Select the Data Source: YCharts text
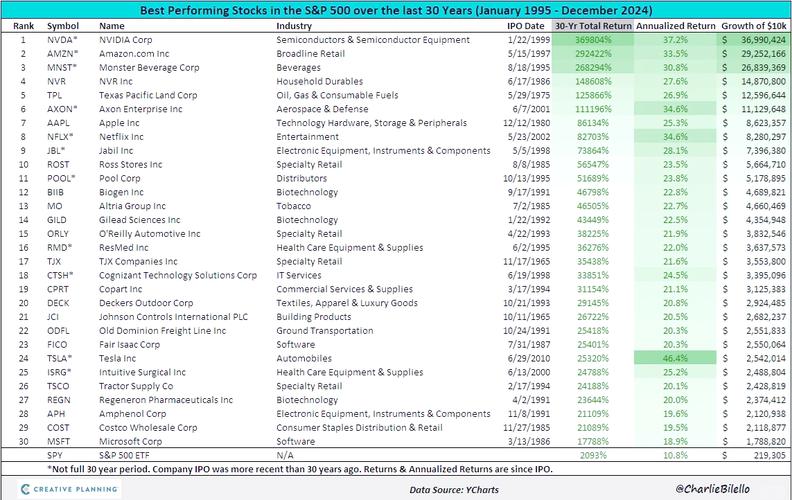Viewport: 792px width, 500px height. (x=454, y=489)
